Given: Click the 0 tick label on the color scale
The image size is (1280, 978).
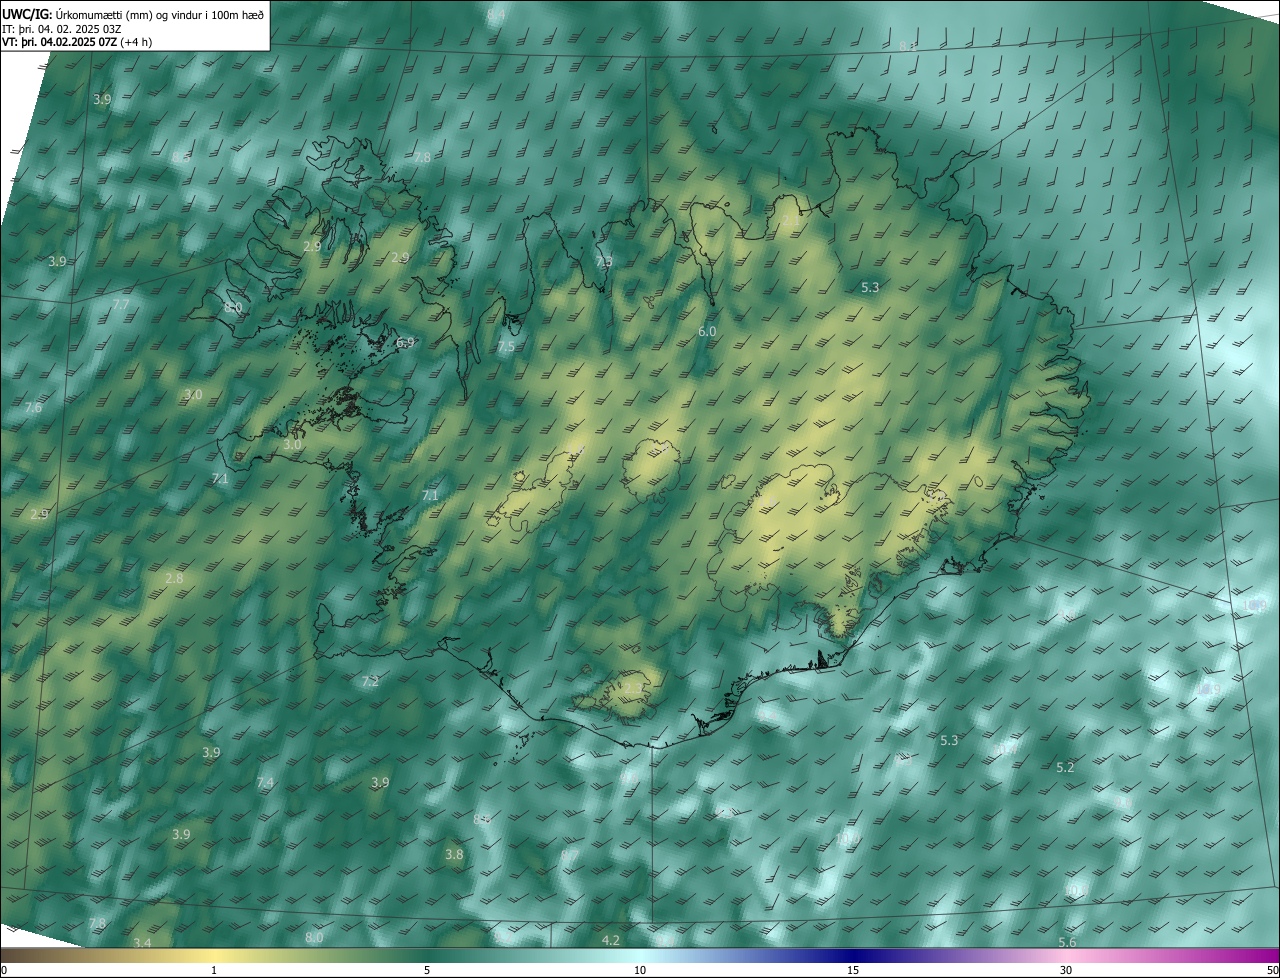Looking at the screenshot, I should click(x=4, y=971).
